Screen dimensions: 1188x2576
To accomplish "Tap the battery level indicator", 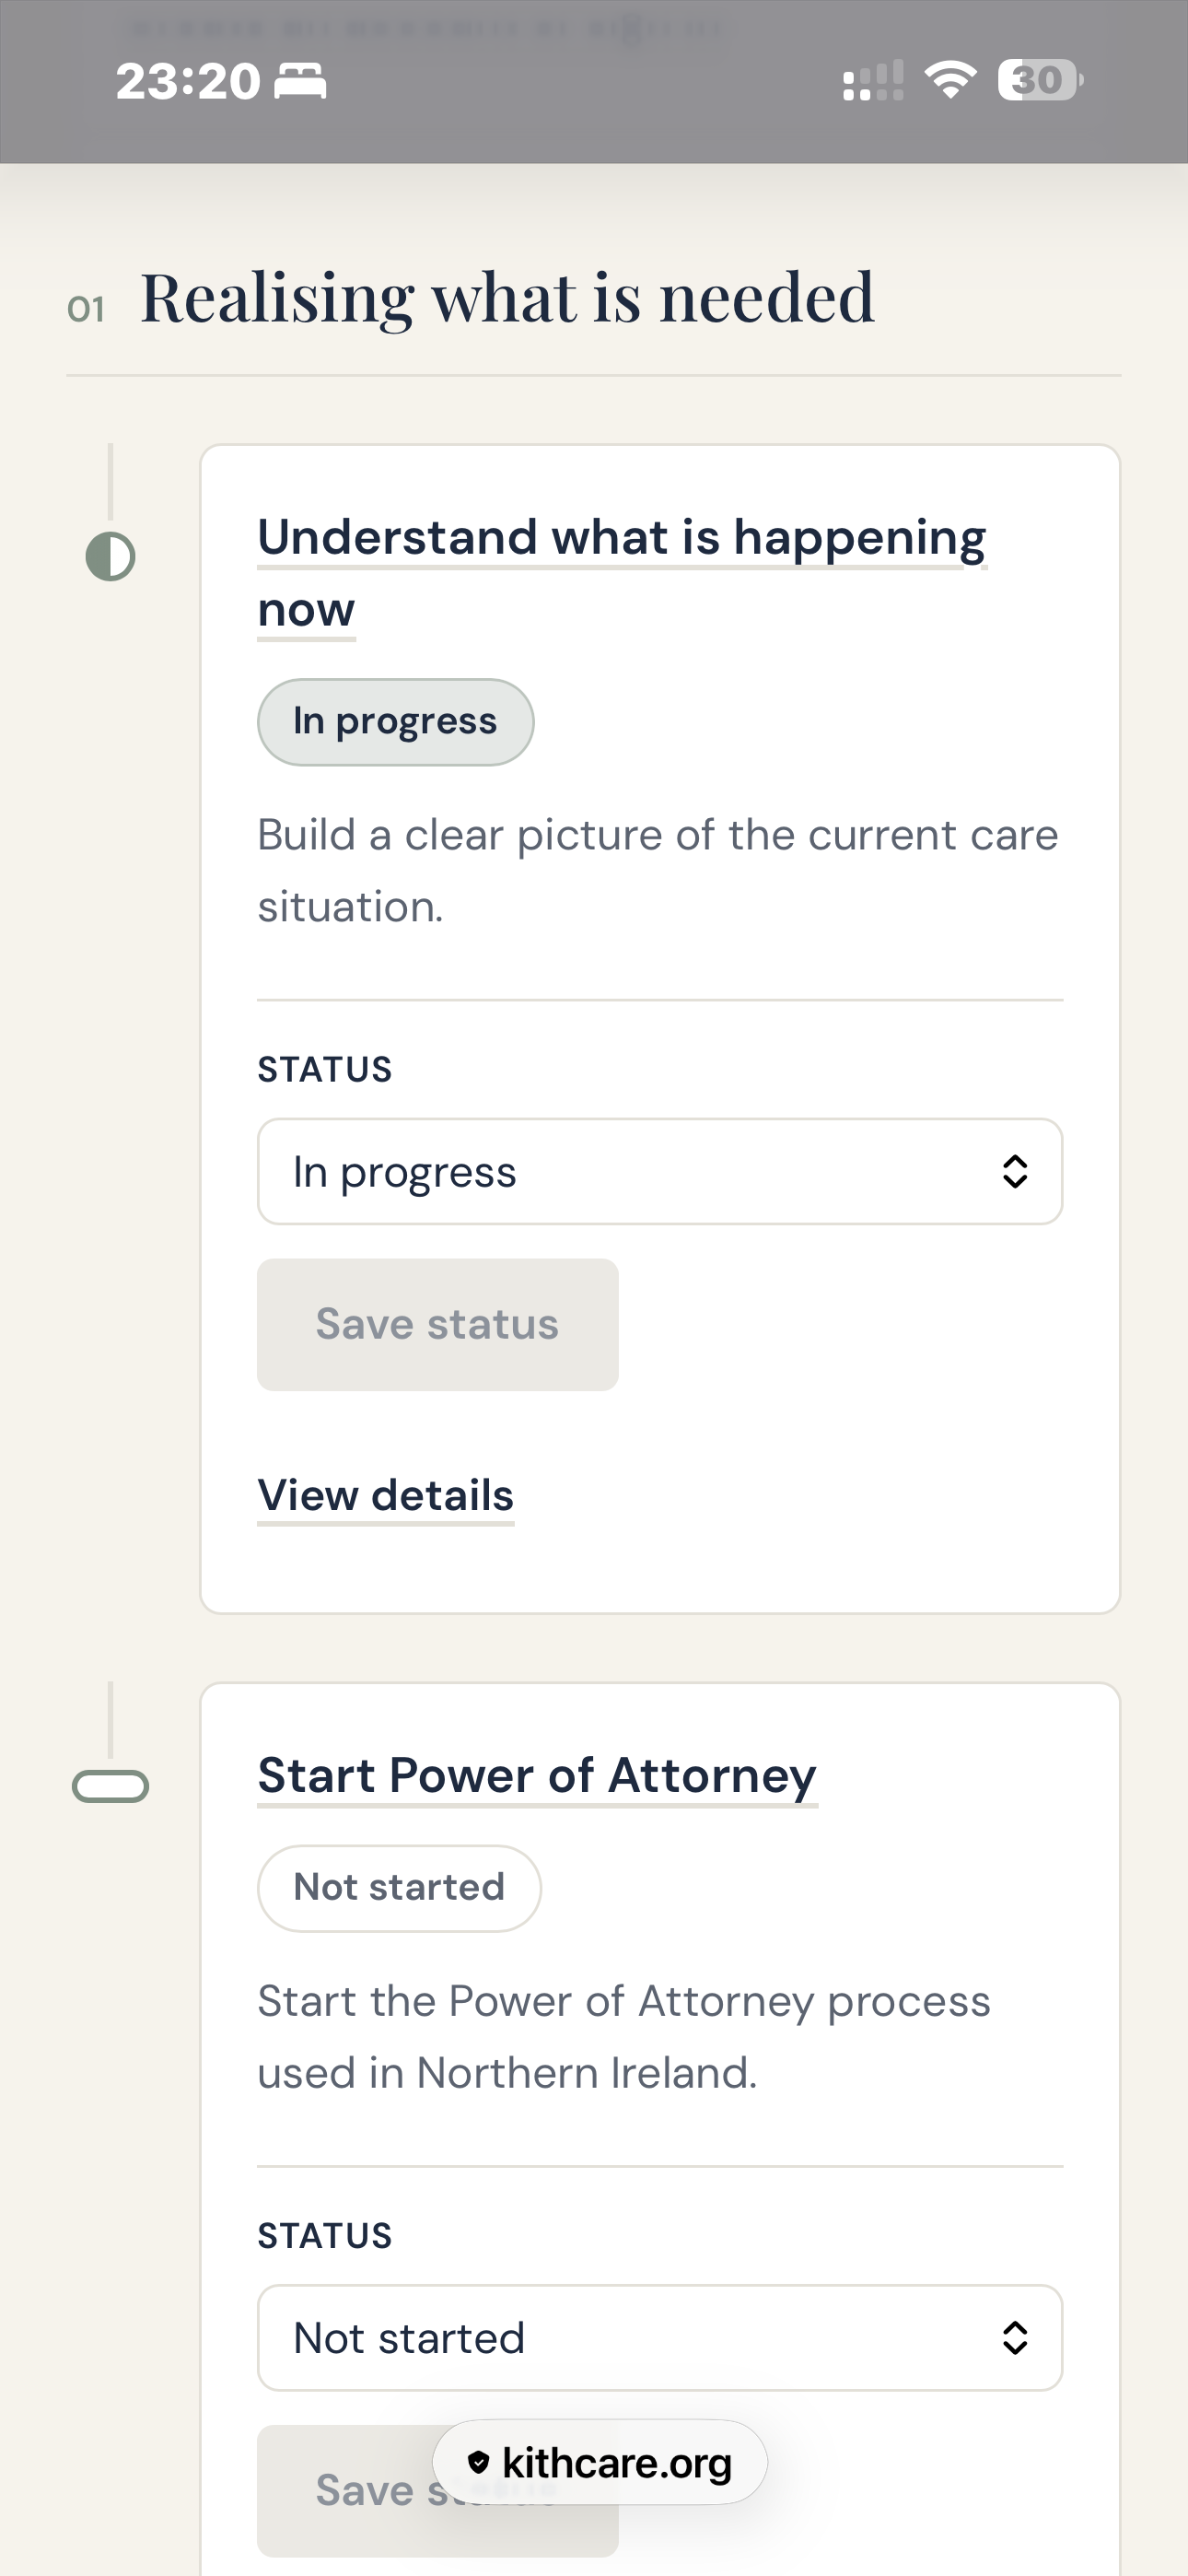I will coord(1040,80).
